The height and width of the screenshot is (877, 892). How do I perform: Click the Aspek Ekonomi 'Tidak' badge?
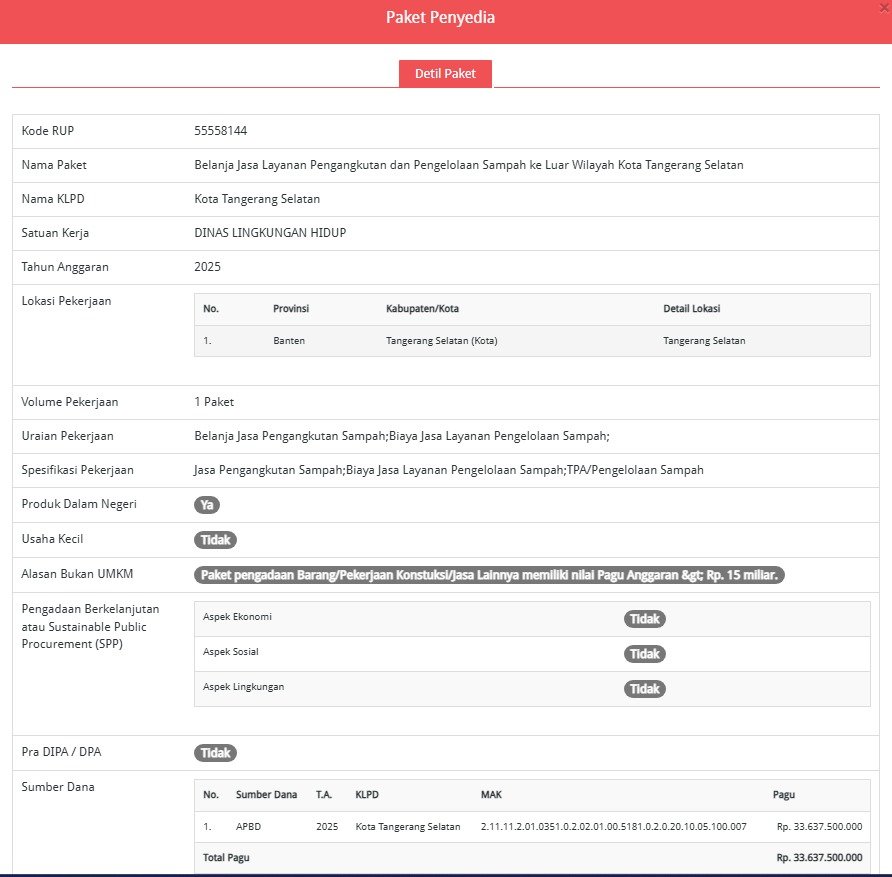(x=645, y=619)
